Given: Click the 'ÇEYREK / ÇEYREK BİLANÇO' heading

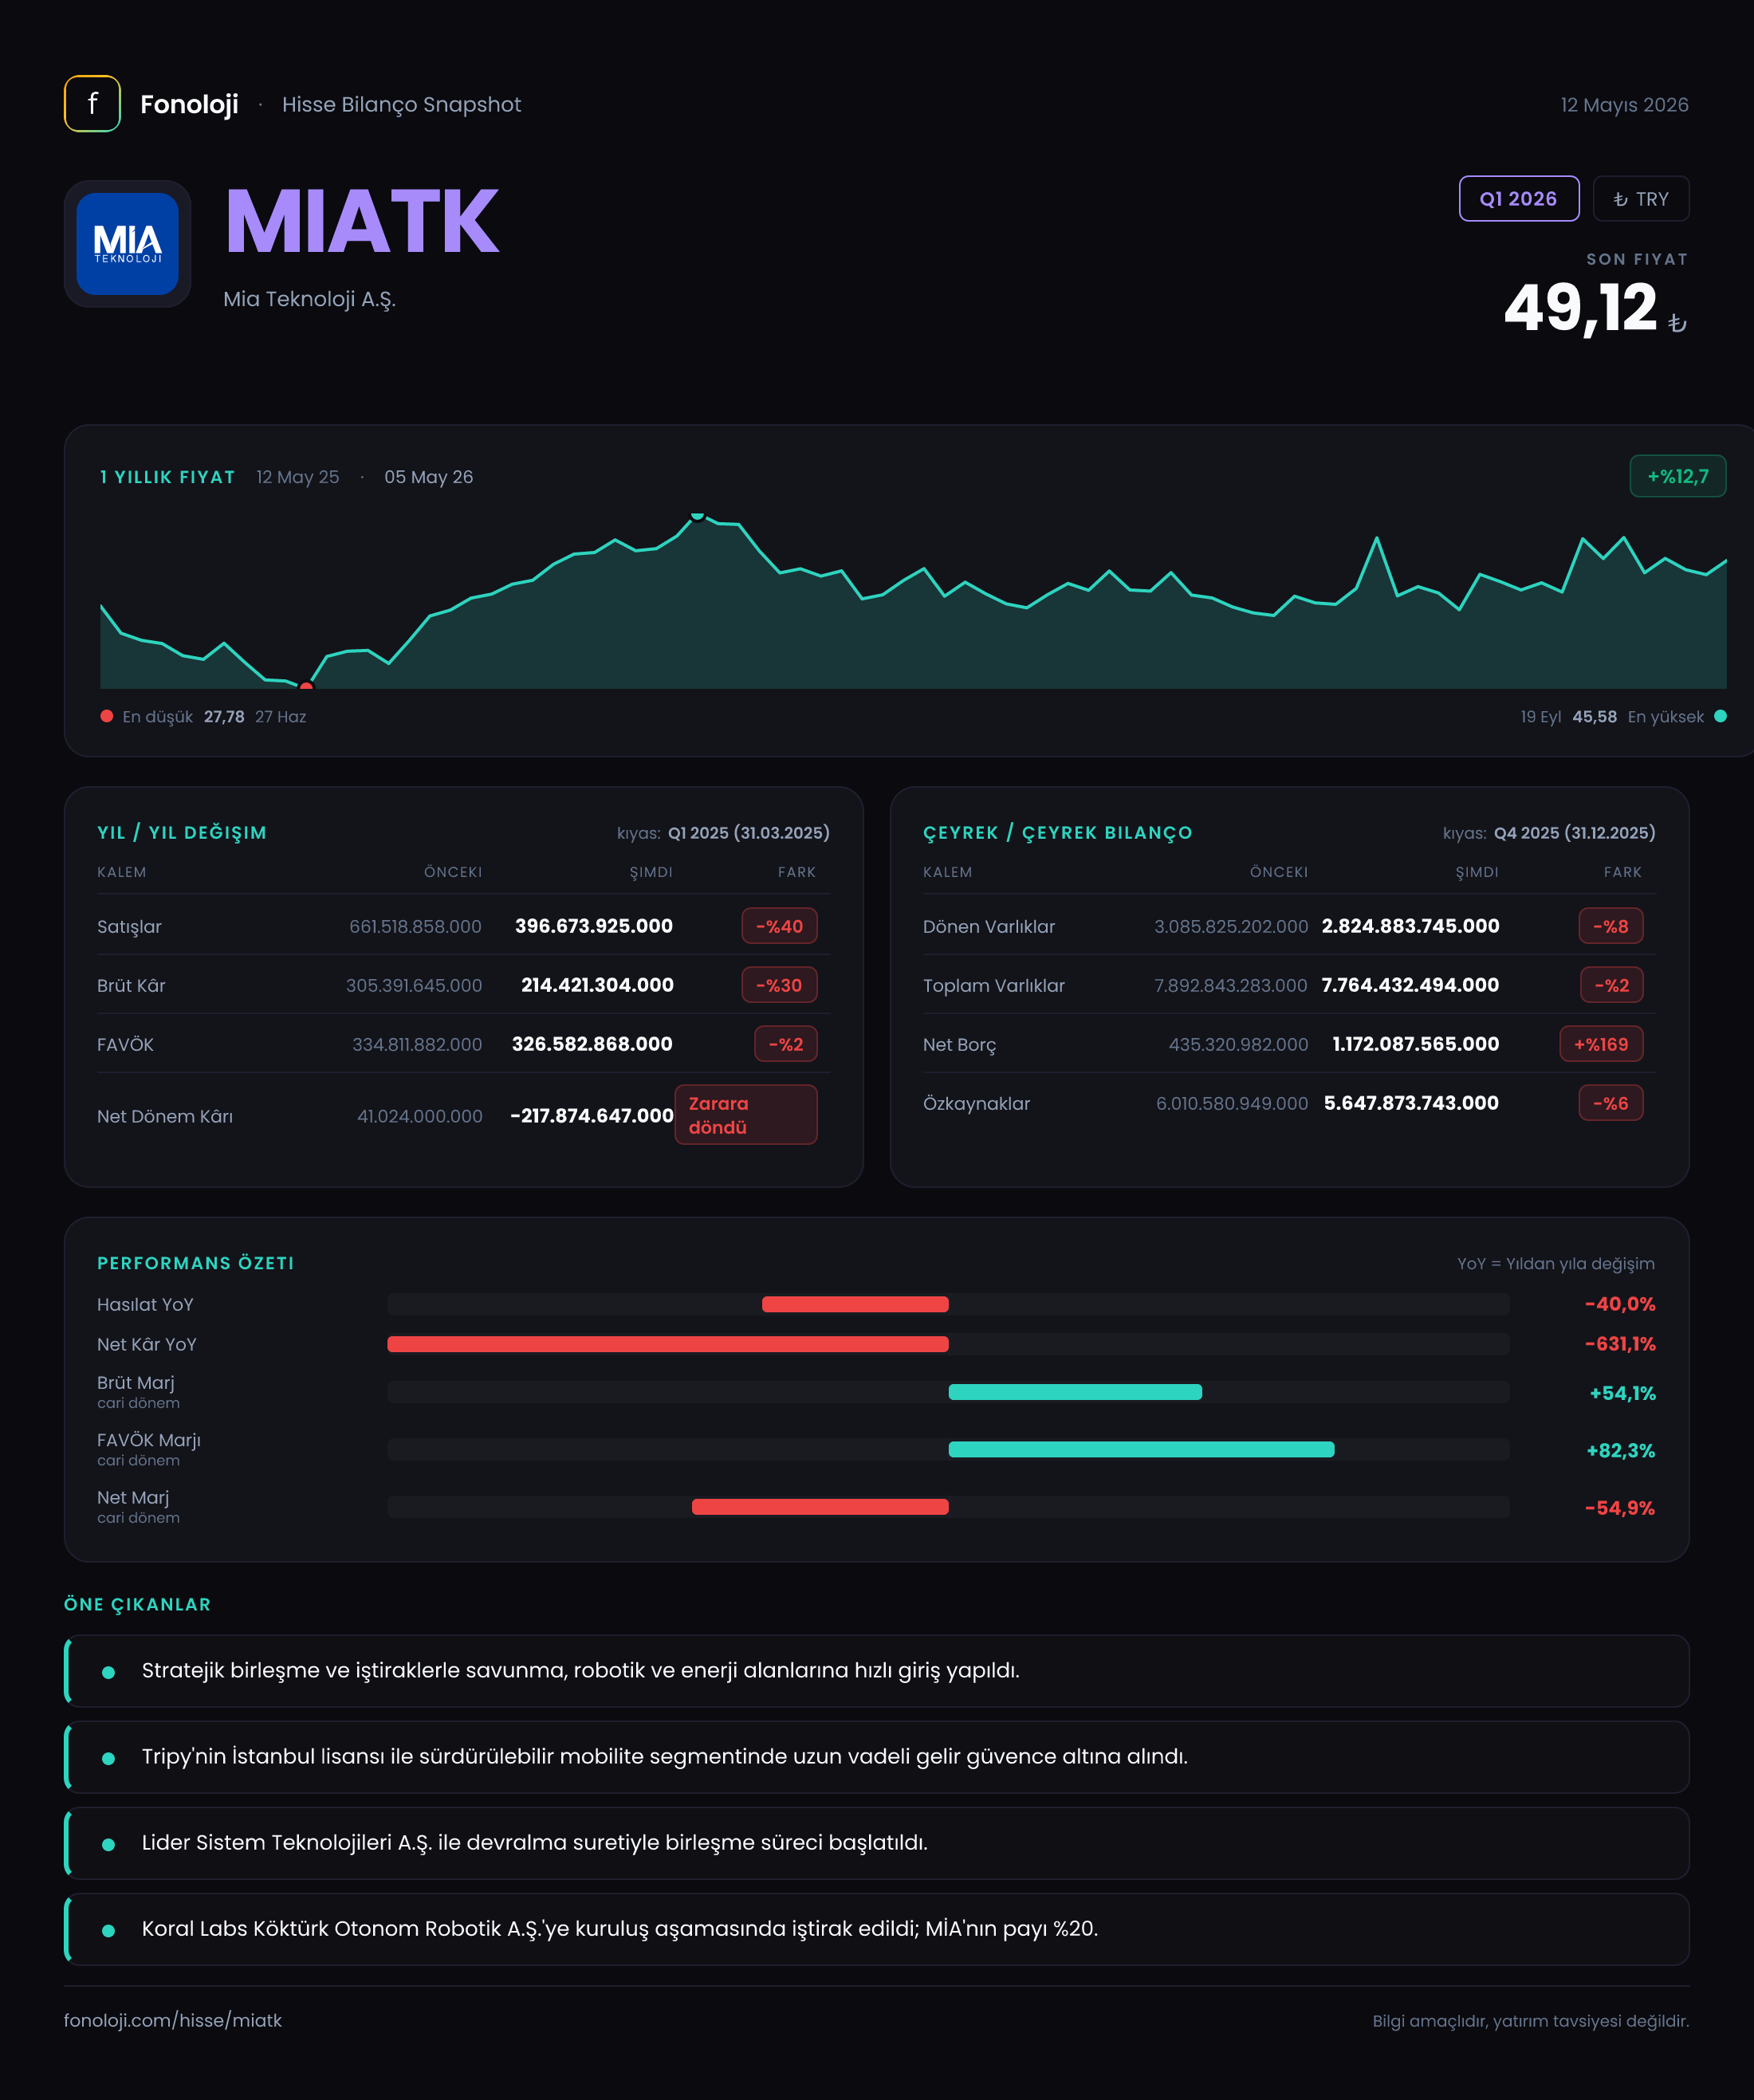Looking at the screenshot, I should (x=1058, y=833).
